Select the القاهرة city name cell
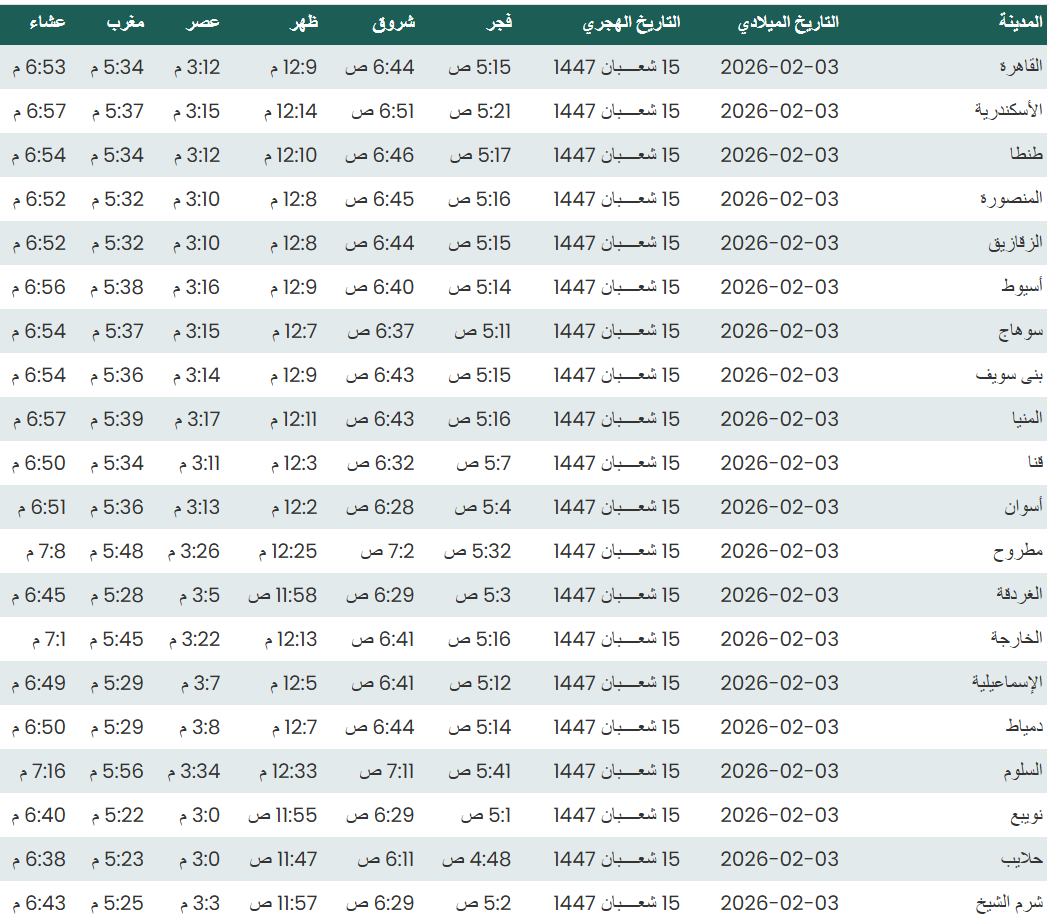 coord(1021,67)
